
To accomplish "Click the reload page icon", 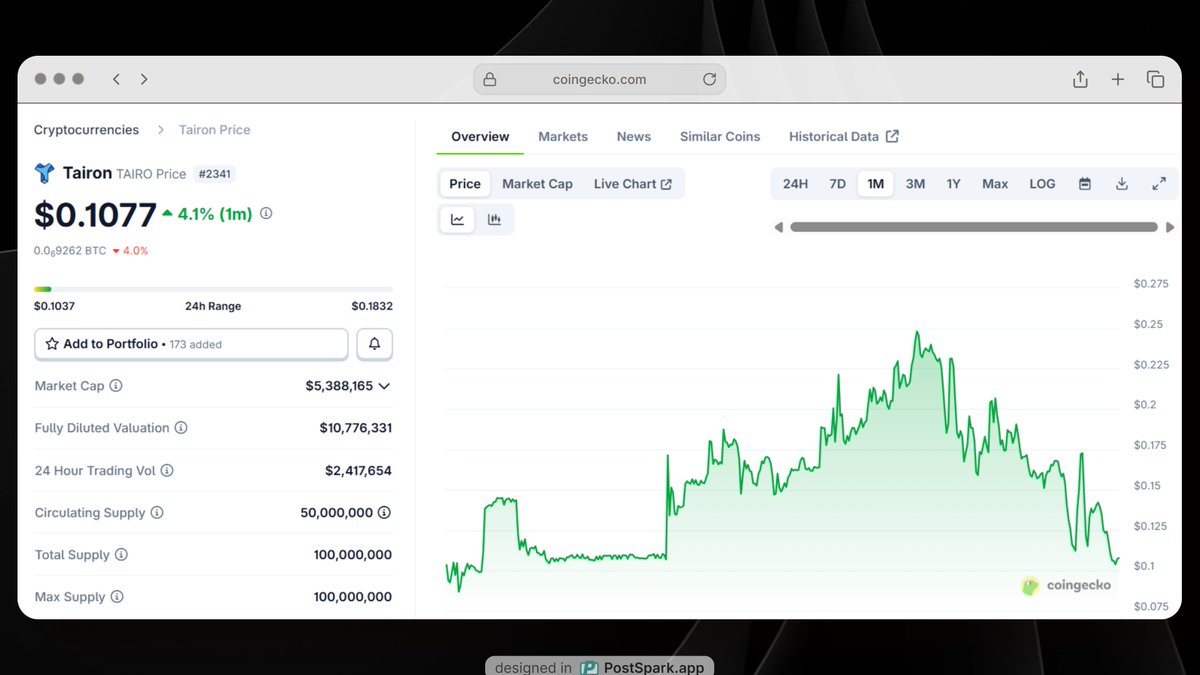I will tap(709, 79).
